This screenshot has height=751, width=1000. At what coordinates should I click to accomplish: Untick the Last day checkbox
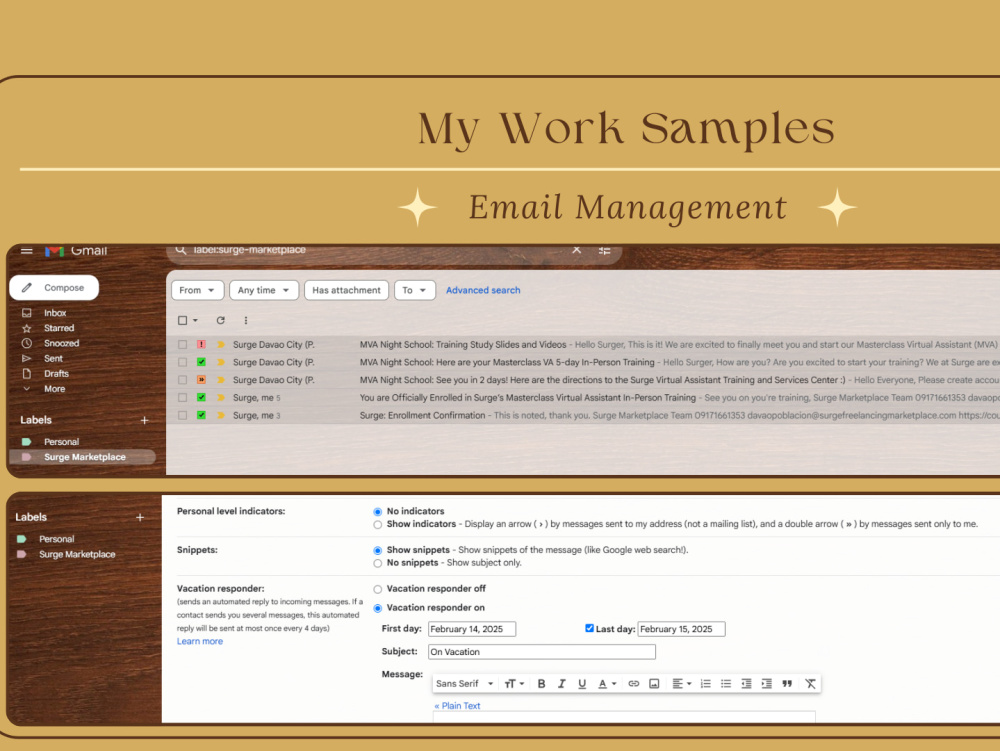point(589,629)
